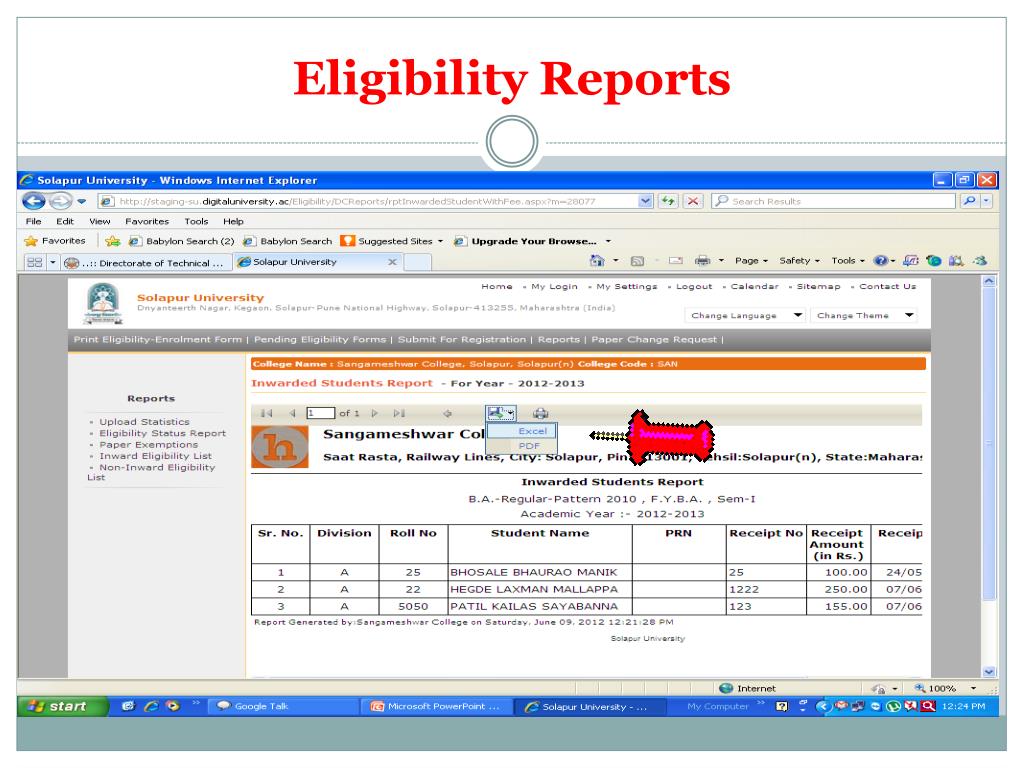Select Excel export option
The width and height of the screenshot is (1024, 768).
pyautogui.click(x=522, y=431)
